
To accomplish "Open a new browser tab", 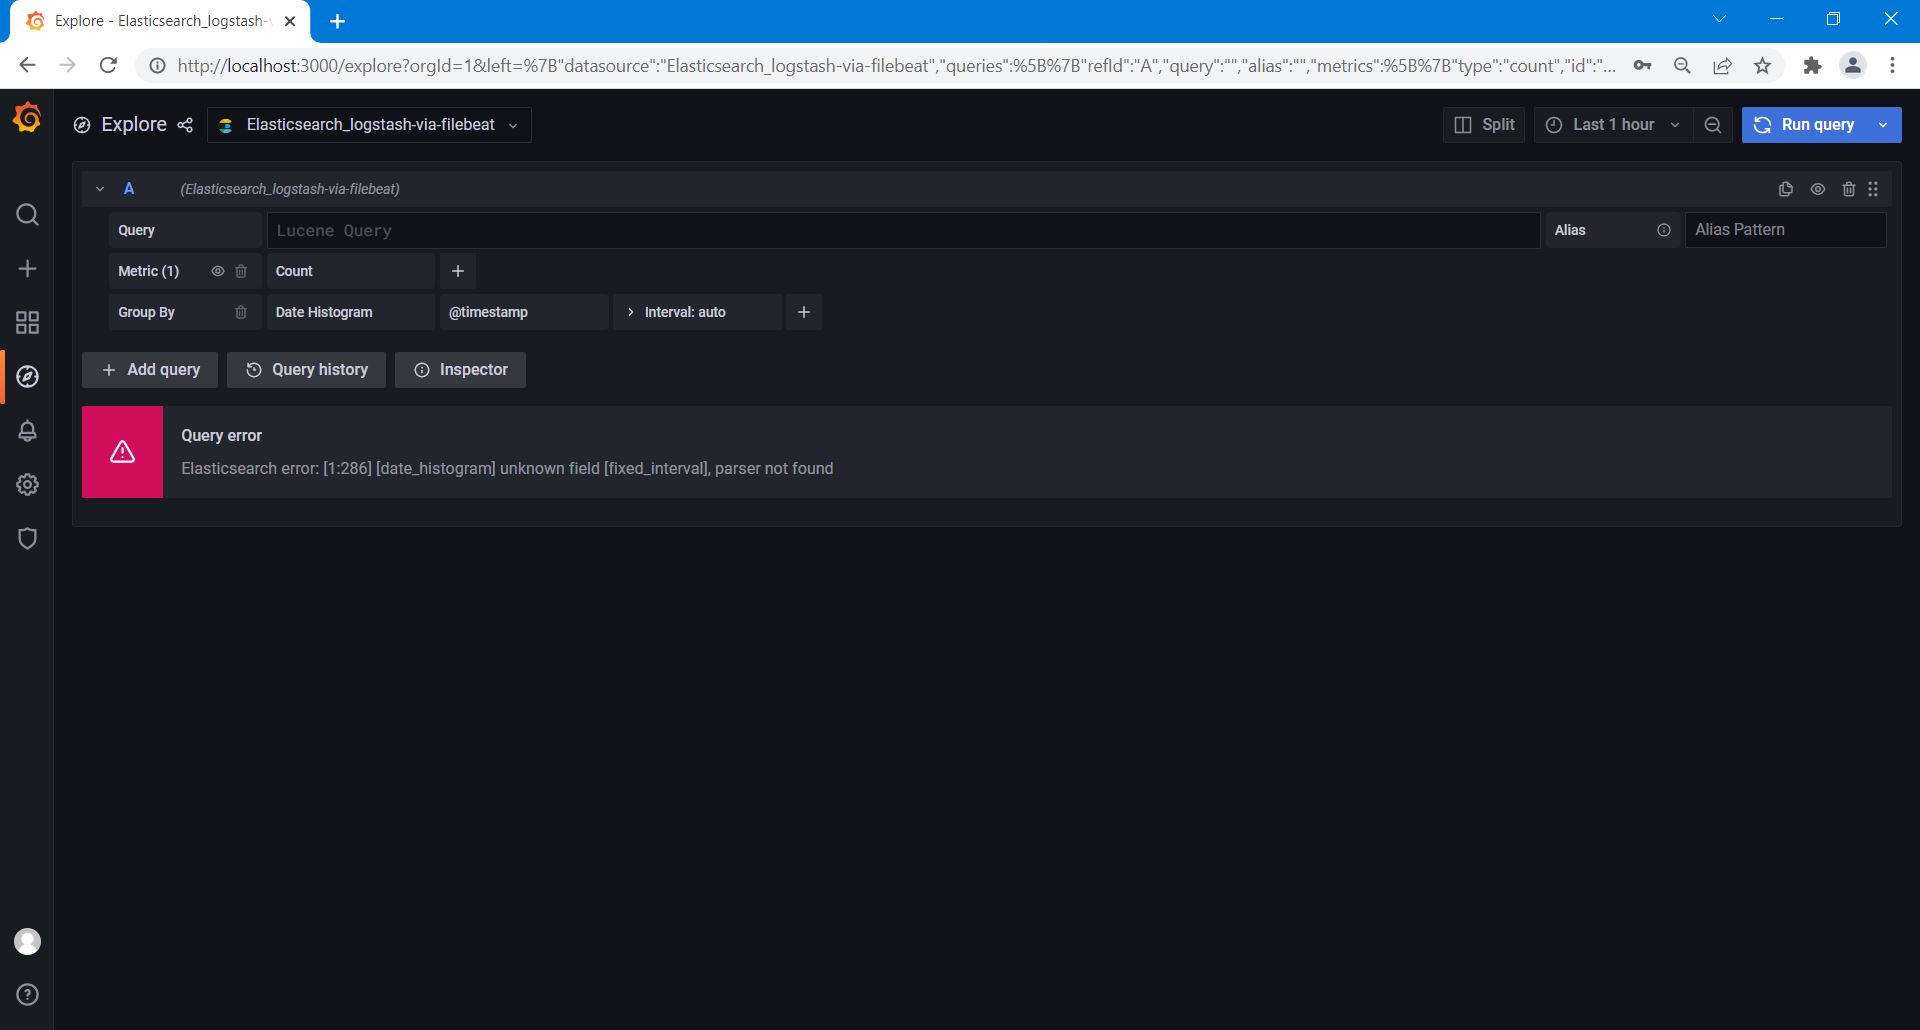I will coord(338,21).
